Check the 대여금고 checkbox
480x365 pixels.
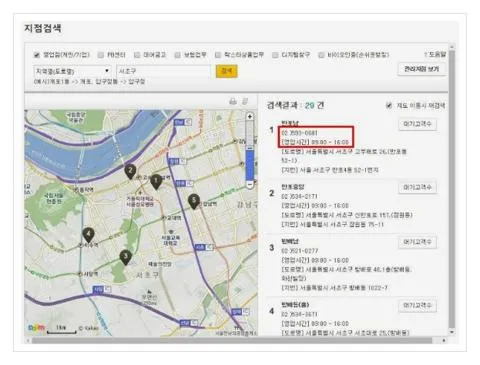137,55
